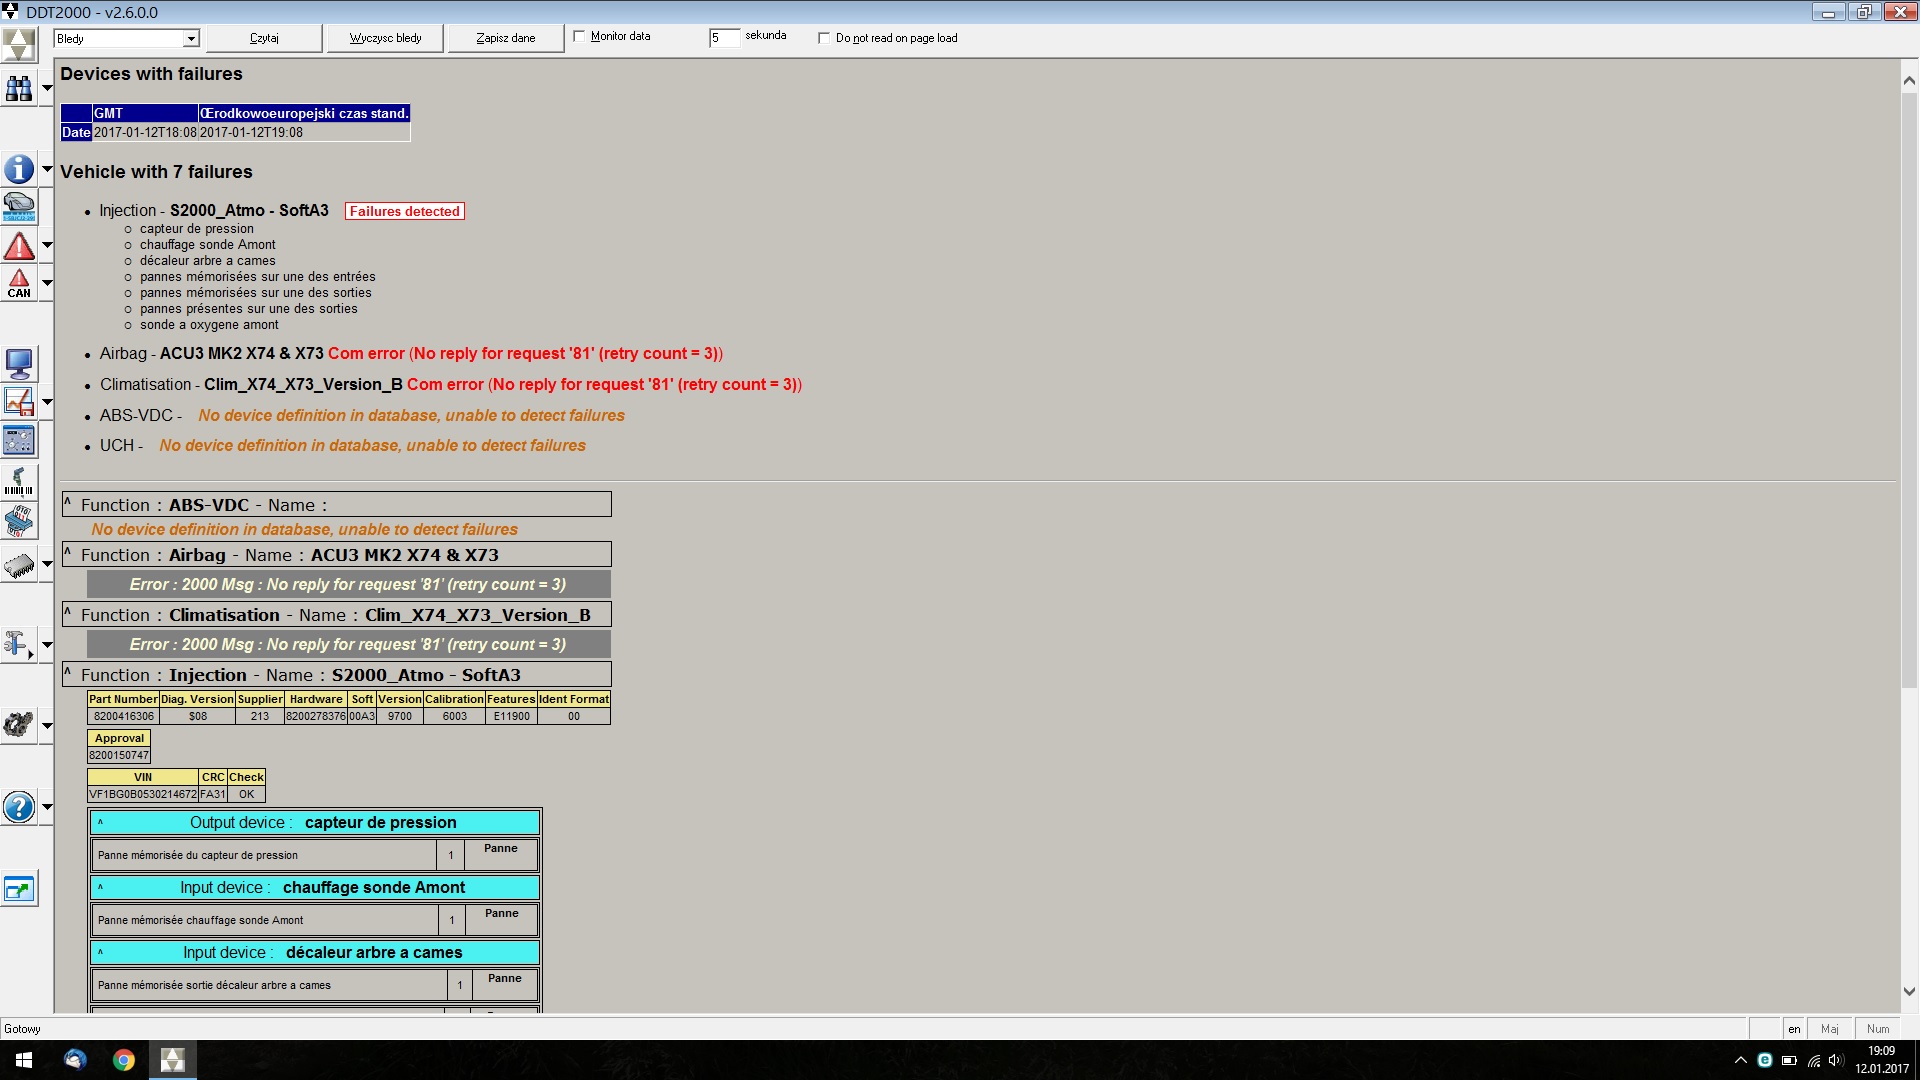Open the Bledy dropdown list

point(190,39)
